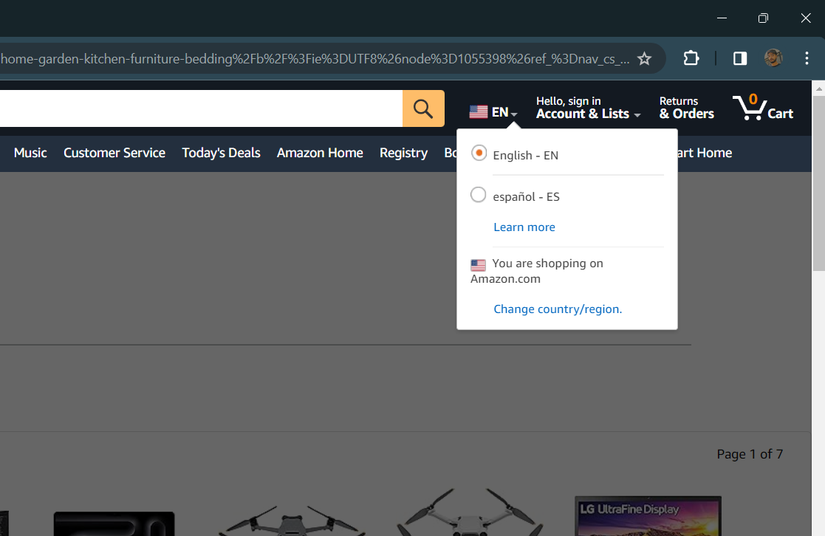Viewport: 825px width, 536px height.
Task: Open Today's Deals
Action: pyautogui.click(x=221, y=153)
